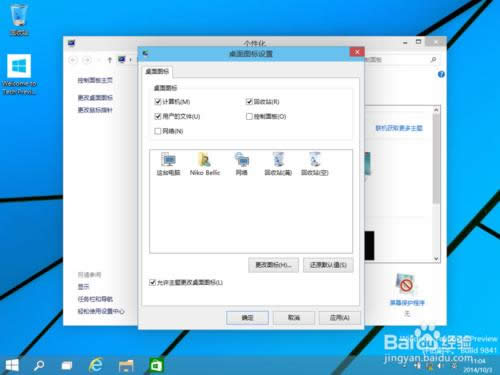The image size is (500, 375).
Task: Select the 这台电脑 icon in the preview list
Action: point(168,164)
